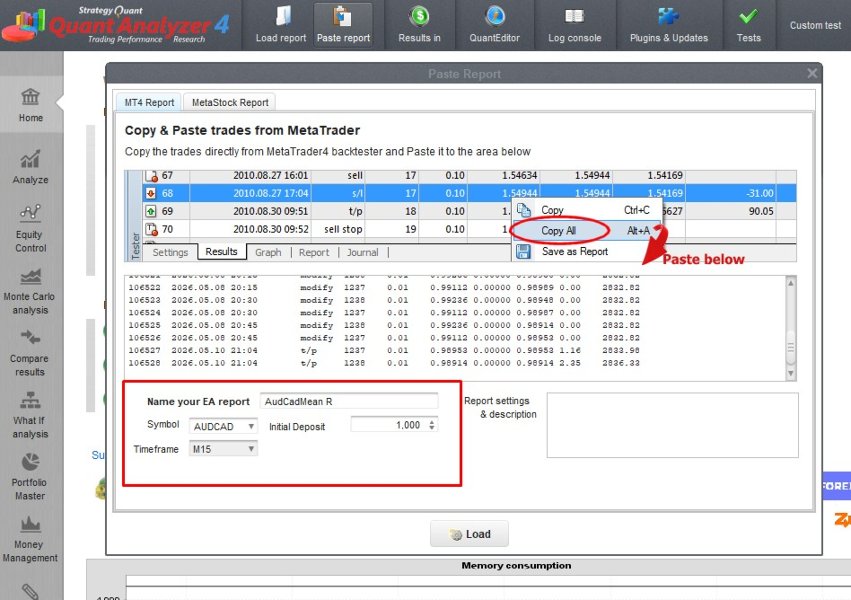Click the pasted trade row 106528

(384, 363)
